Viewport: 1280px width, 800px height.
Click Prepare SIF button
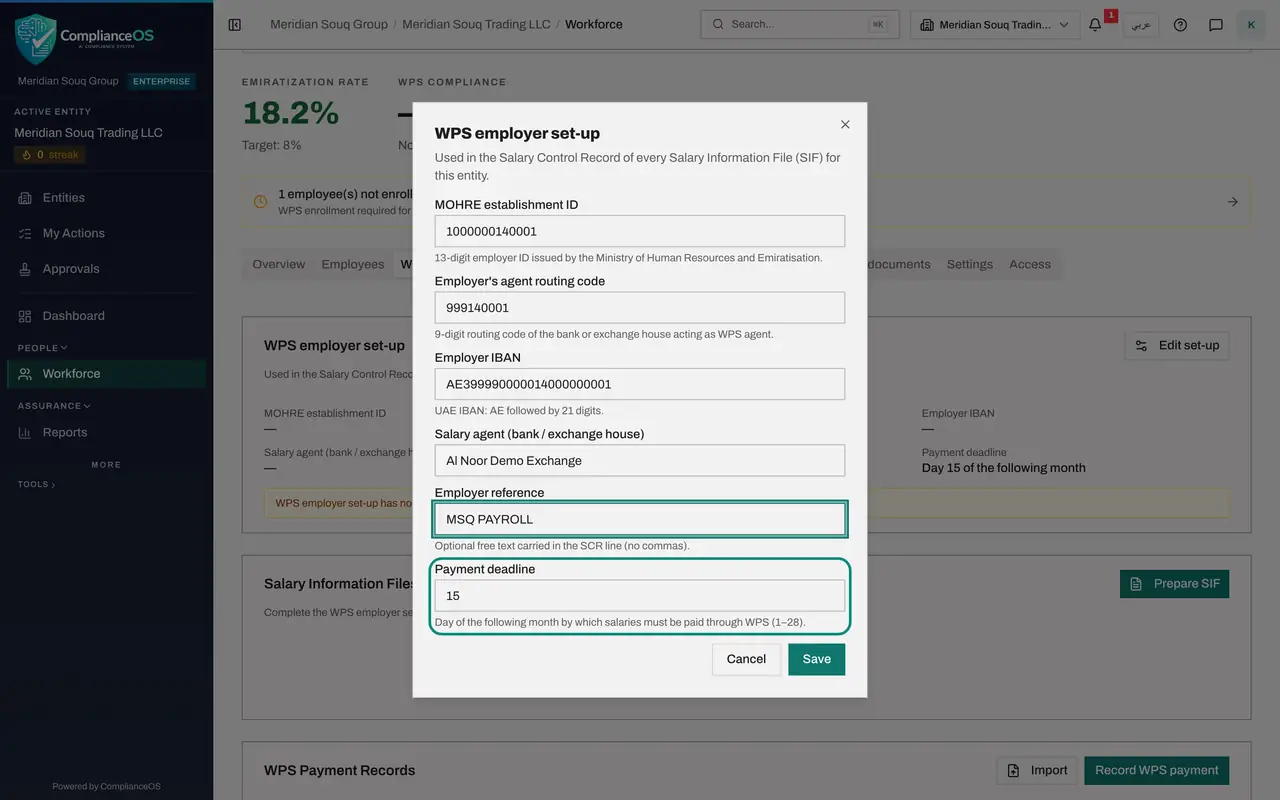click(1174, 584)
